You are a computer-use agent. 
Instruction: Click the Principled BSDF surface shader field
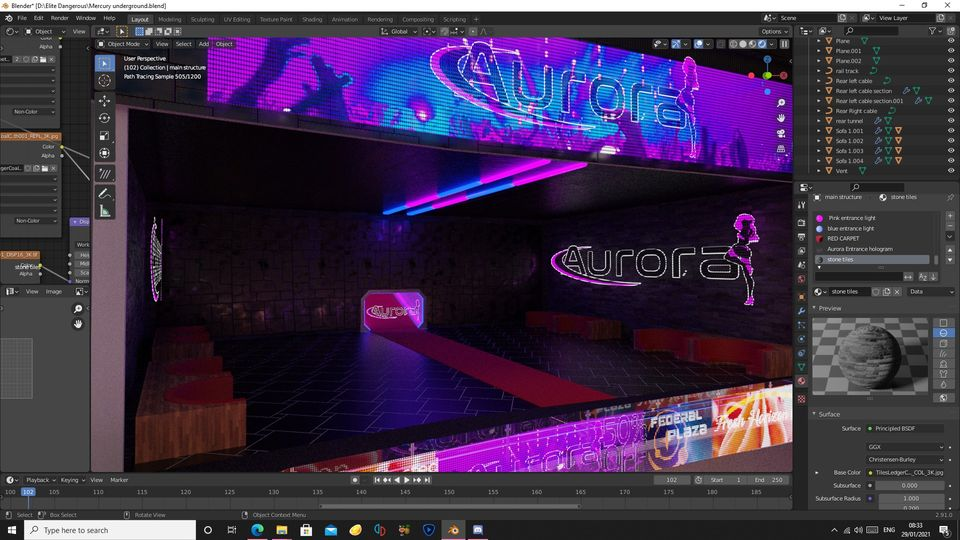coord(906,429)
